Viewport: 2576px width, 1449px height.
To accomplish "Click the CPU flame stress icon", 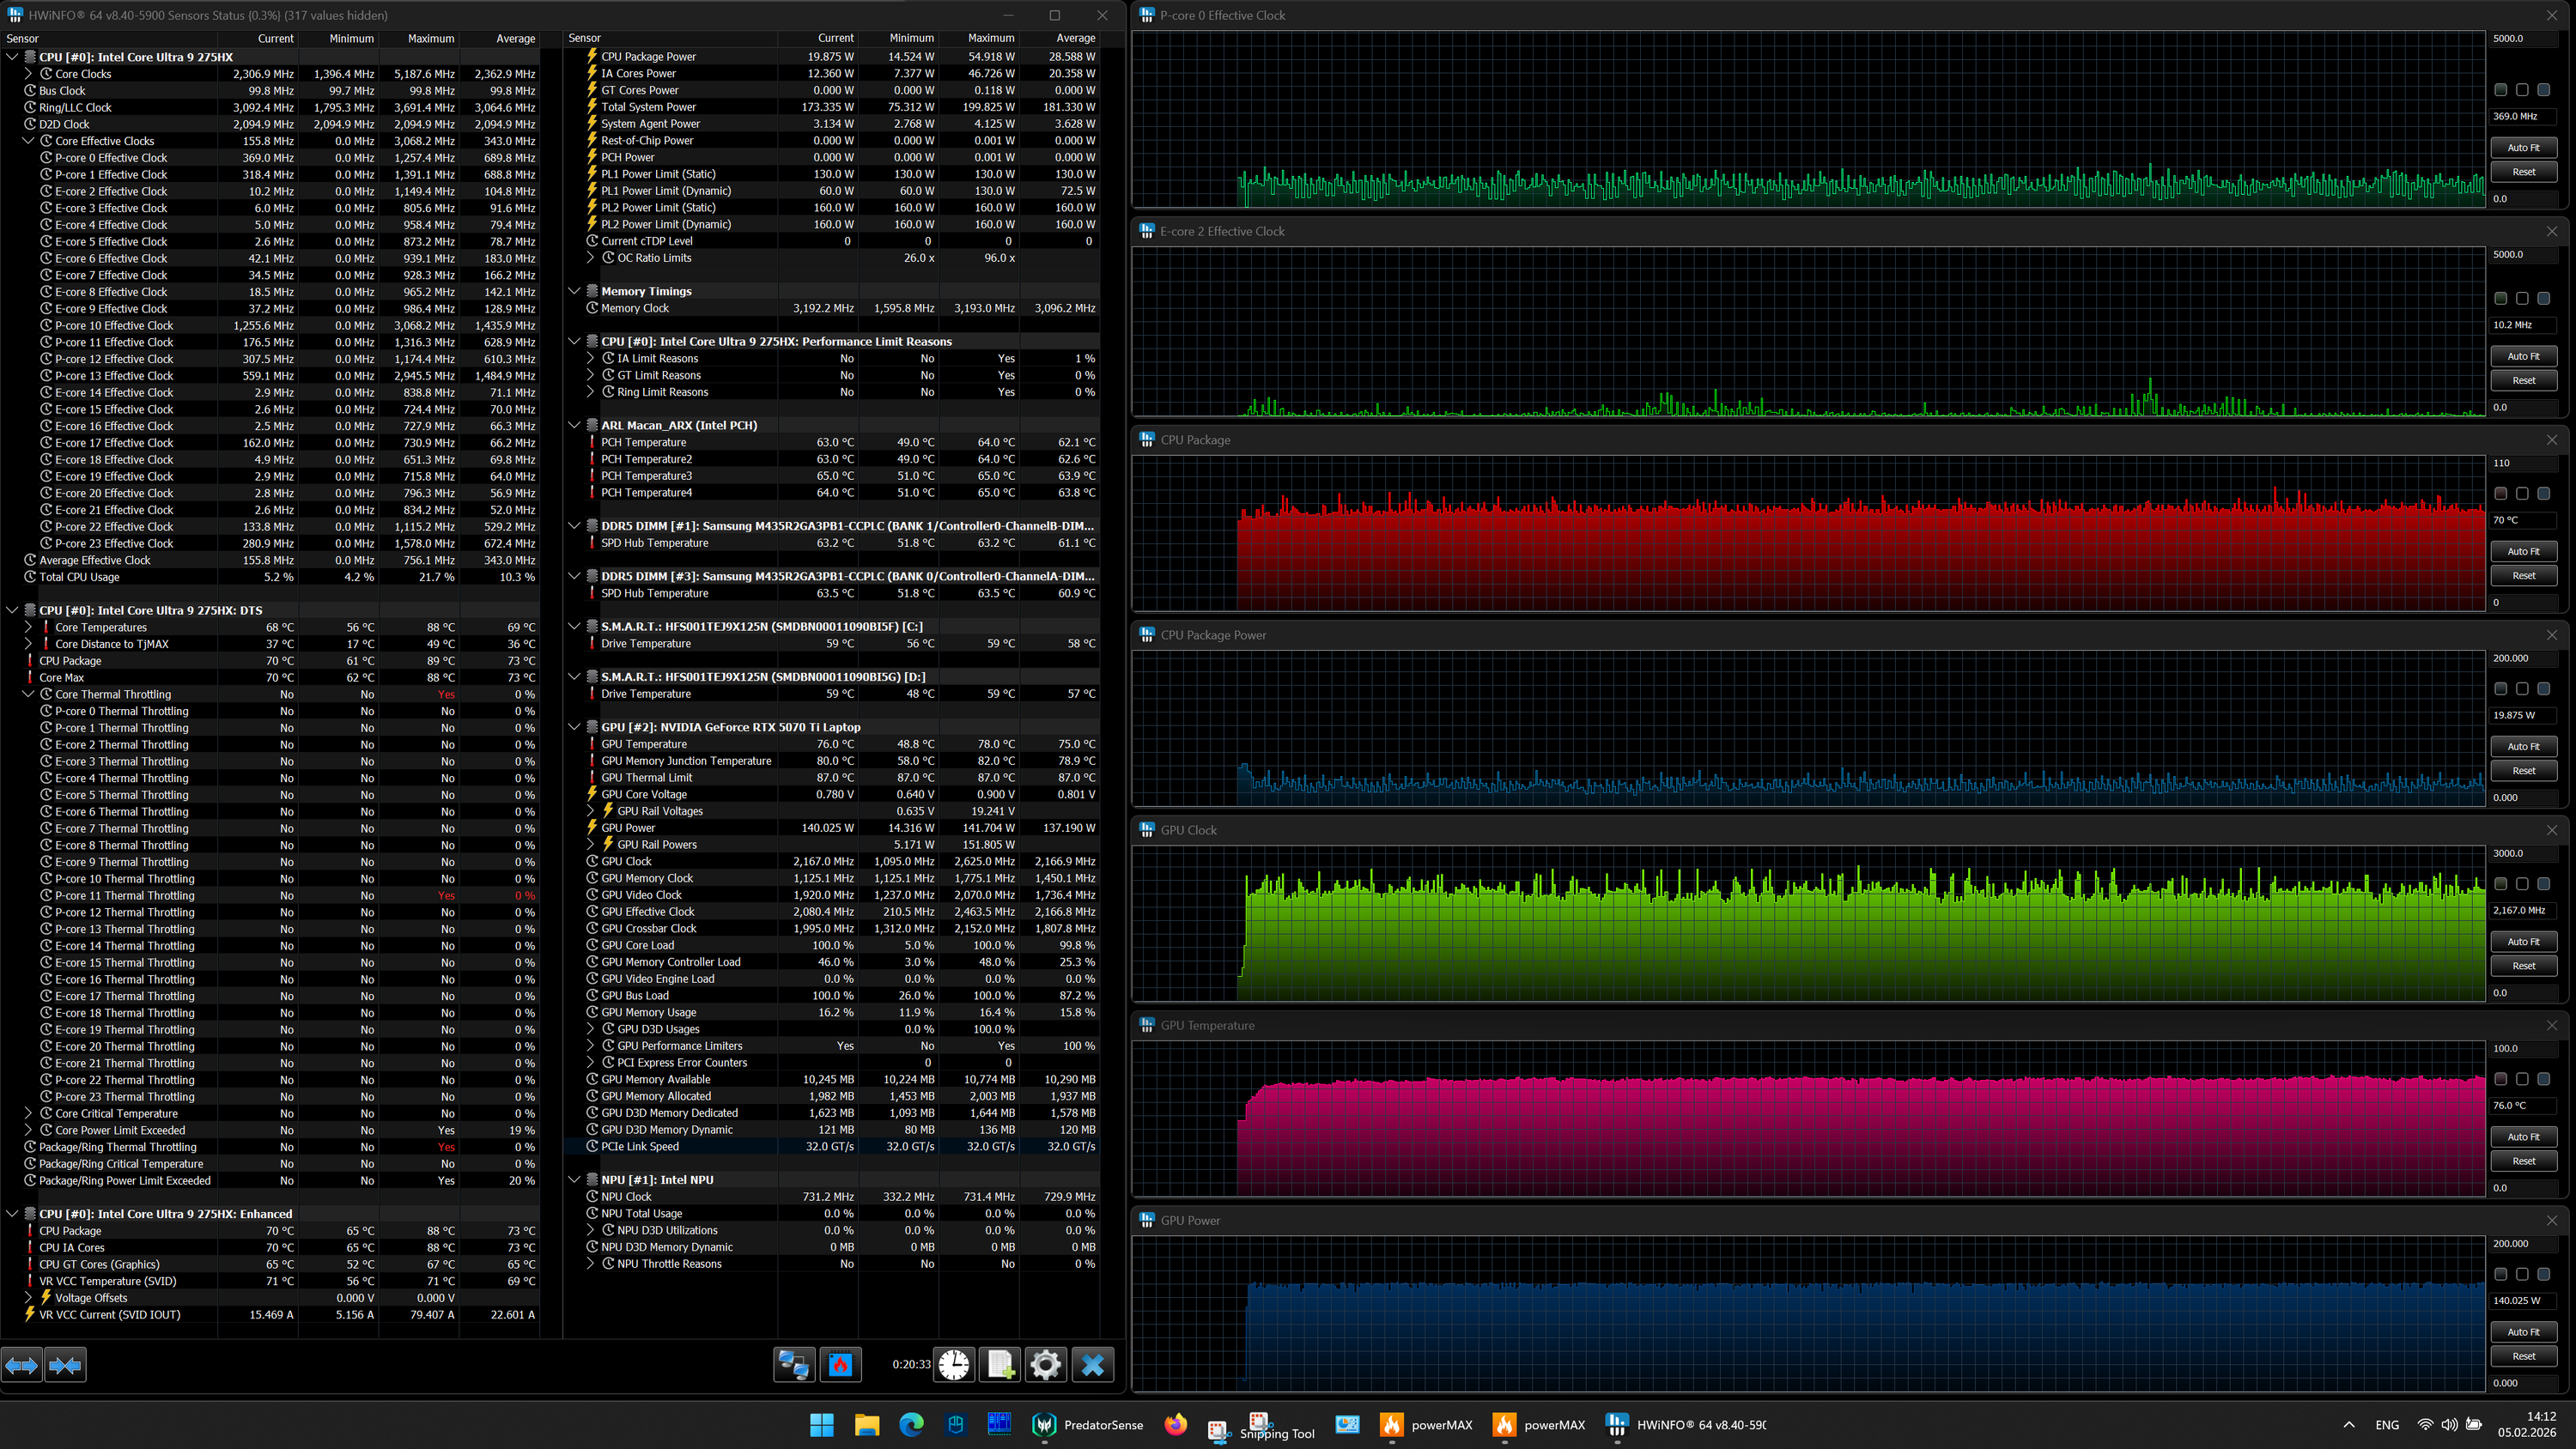I will point(841,1365).
